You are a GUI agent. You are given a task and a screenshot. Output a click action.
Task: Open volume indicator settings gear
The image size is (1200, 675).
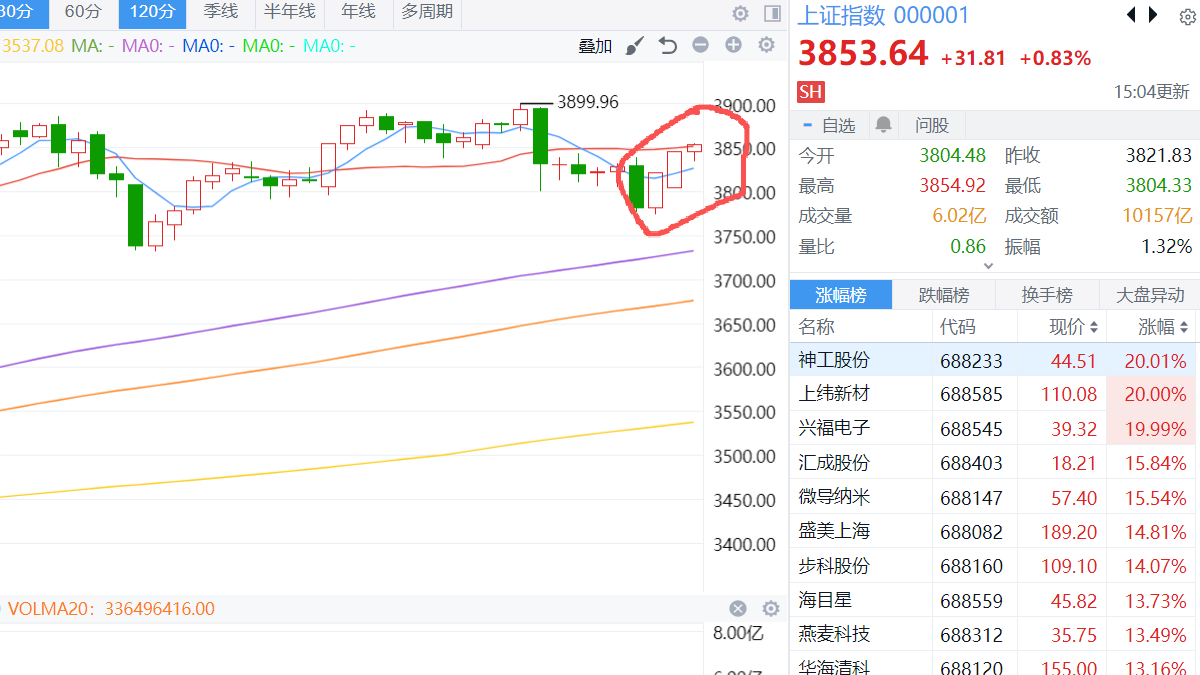pyautogui.click(x=770, y=609)
